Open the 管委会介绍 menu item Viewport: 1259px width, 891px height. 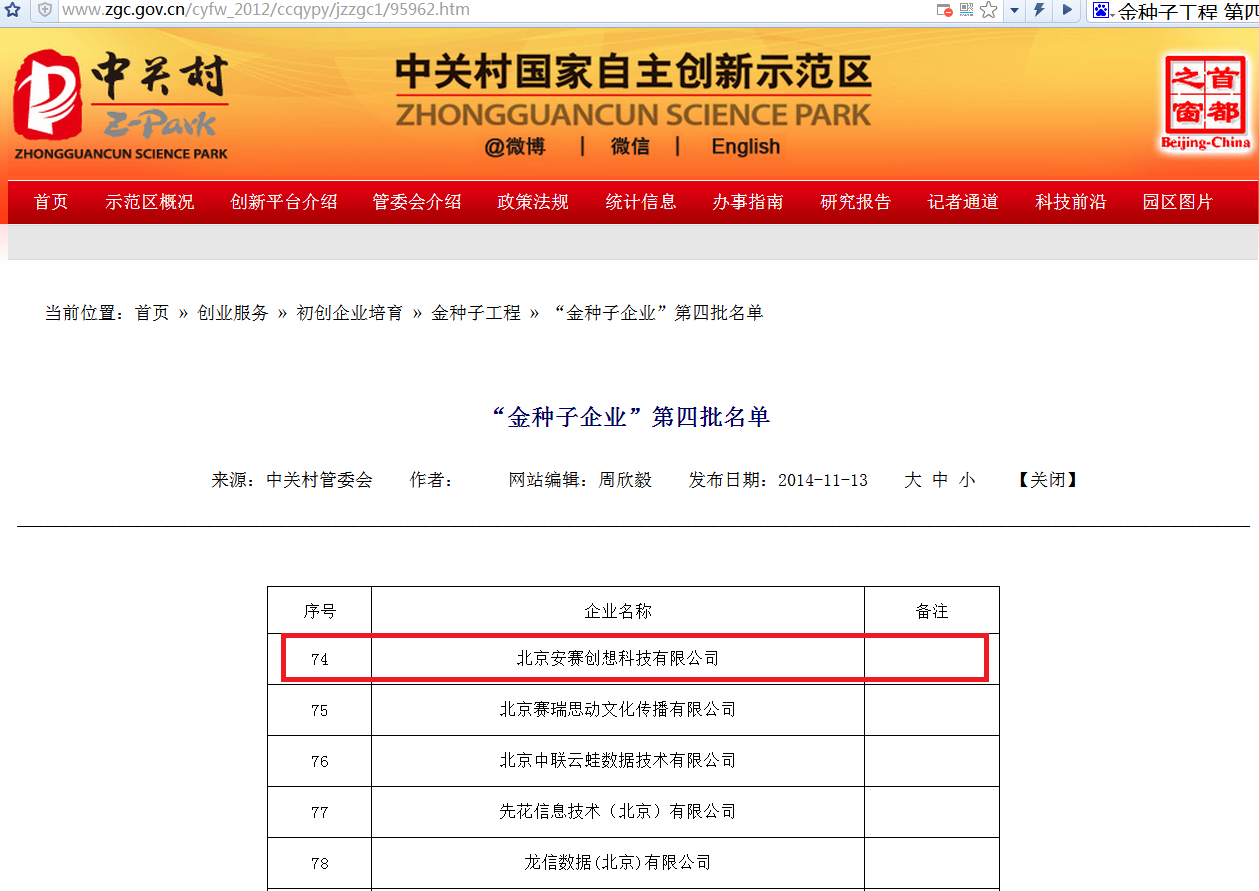click(417, 202)
